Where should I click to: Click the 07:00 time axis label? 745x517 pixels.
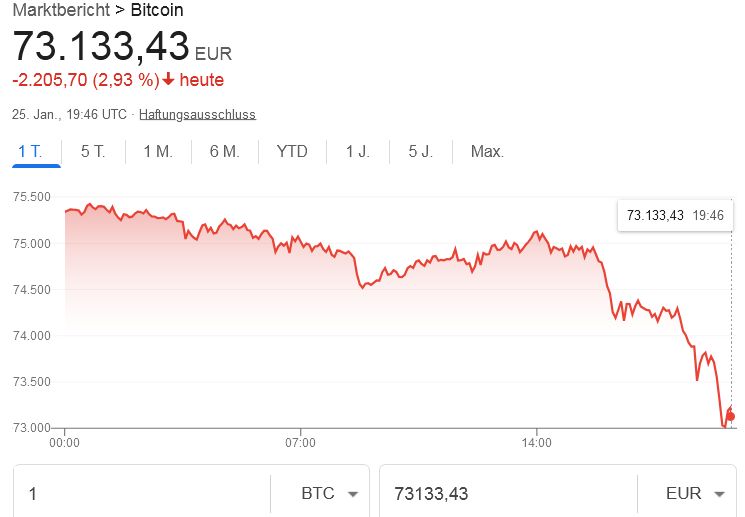300,441
